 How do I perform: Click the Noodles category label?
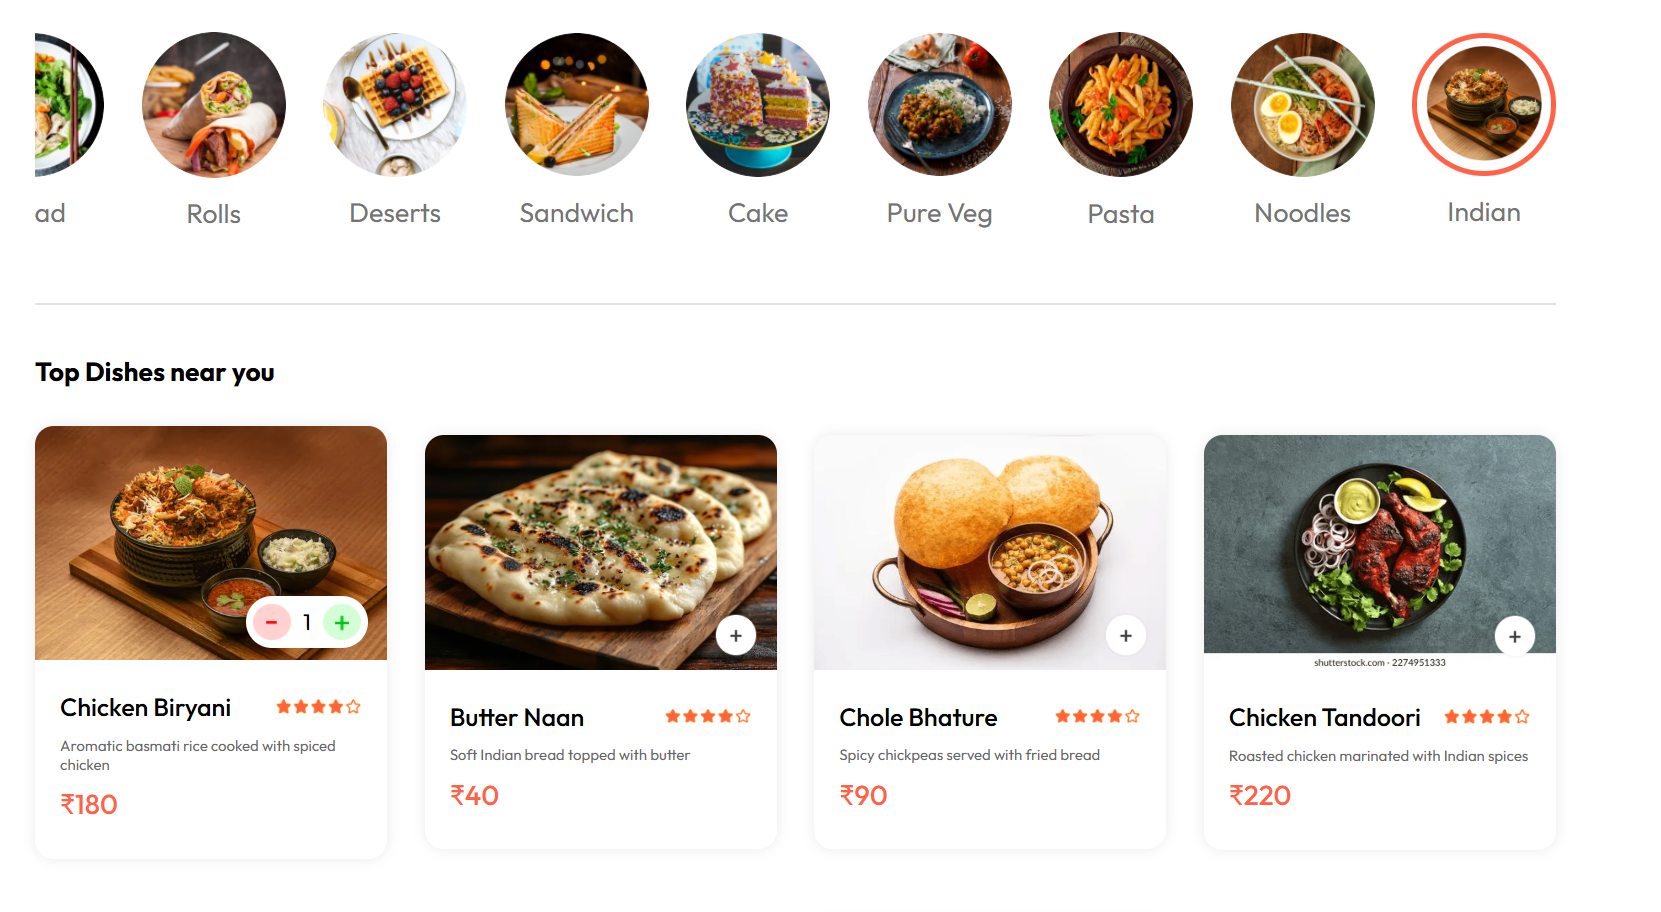tap(1302, 213)
